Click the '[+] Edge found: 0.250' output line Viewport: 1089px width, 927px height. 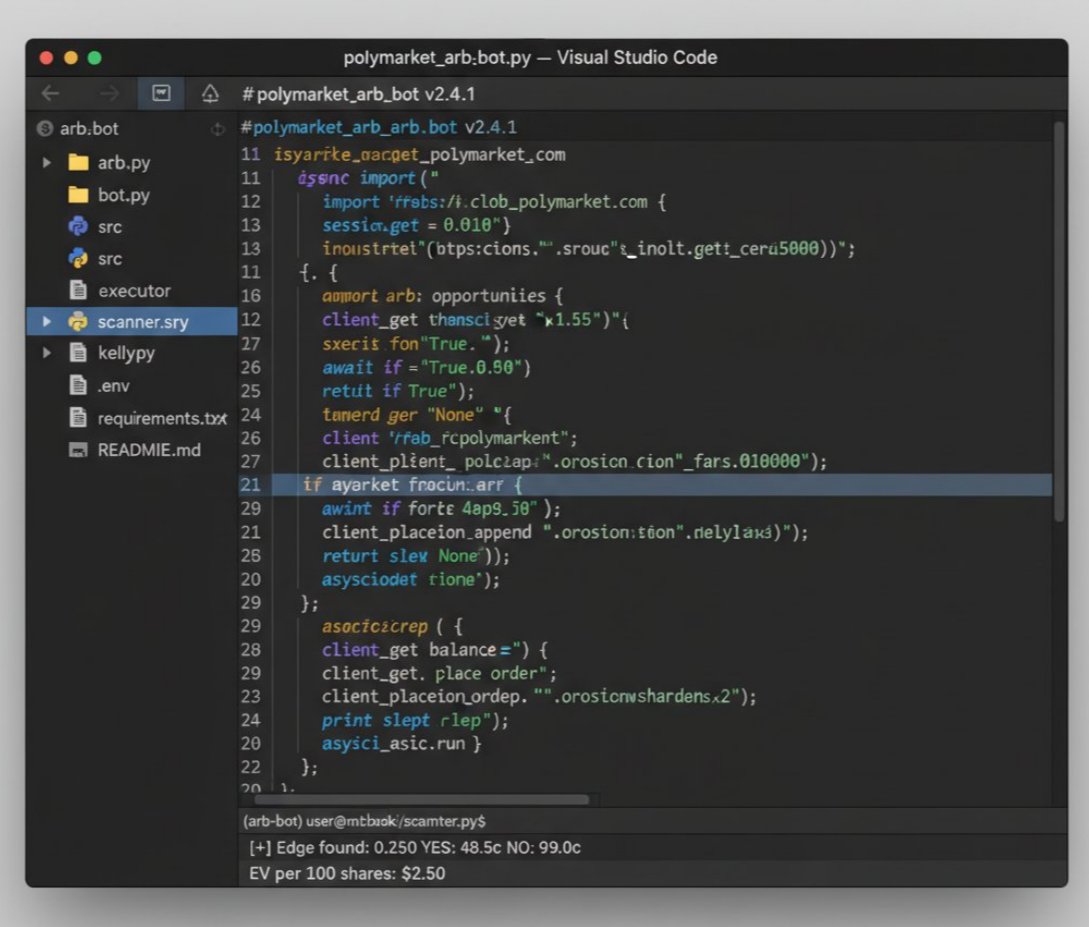[415, 848]
